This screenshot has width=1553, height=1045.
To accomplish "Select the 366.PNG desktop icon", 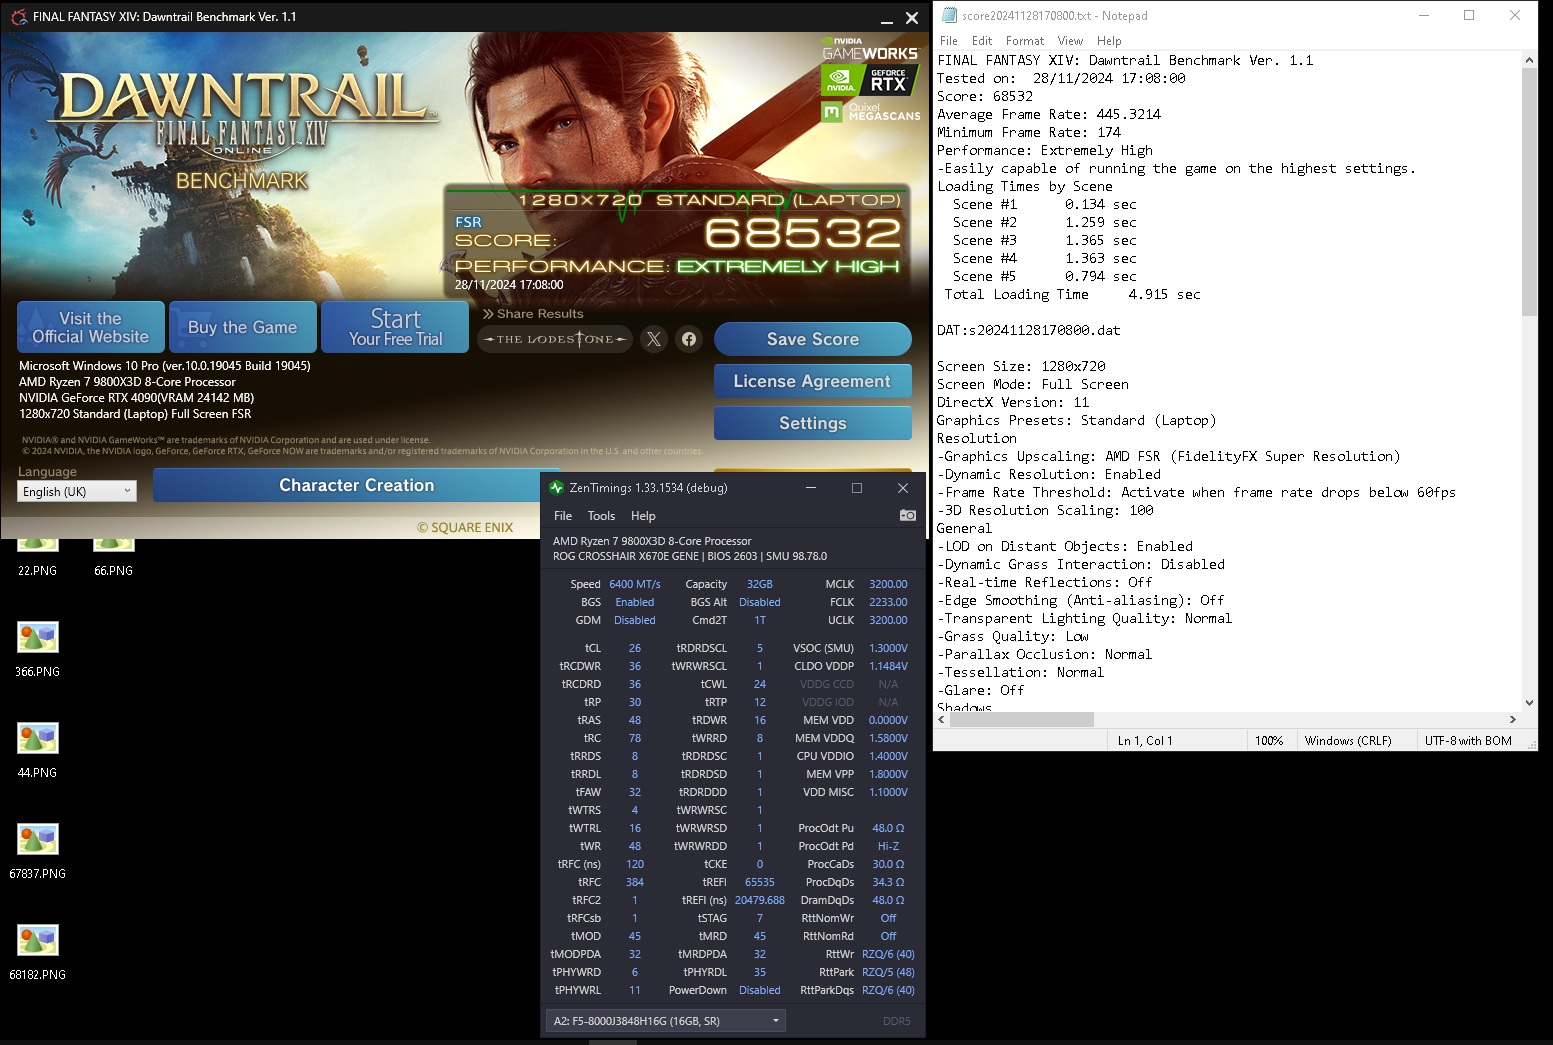I will click(37, 649).
